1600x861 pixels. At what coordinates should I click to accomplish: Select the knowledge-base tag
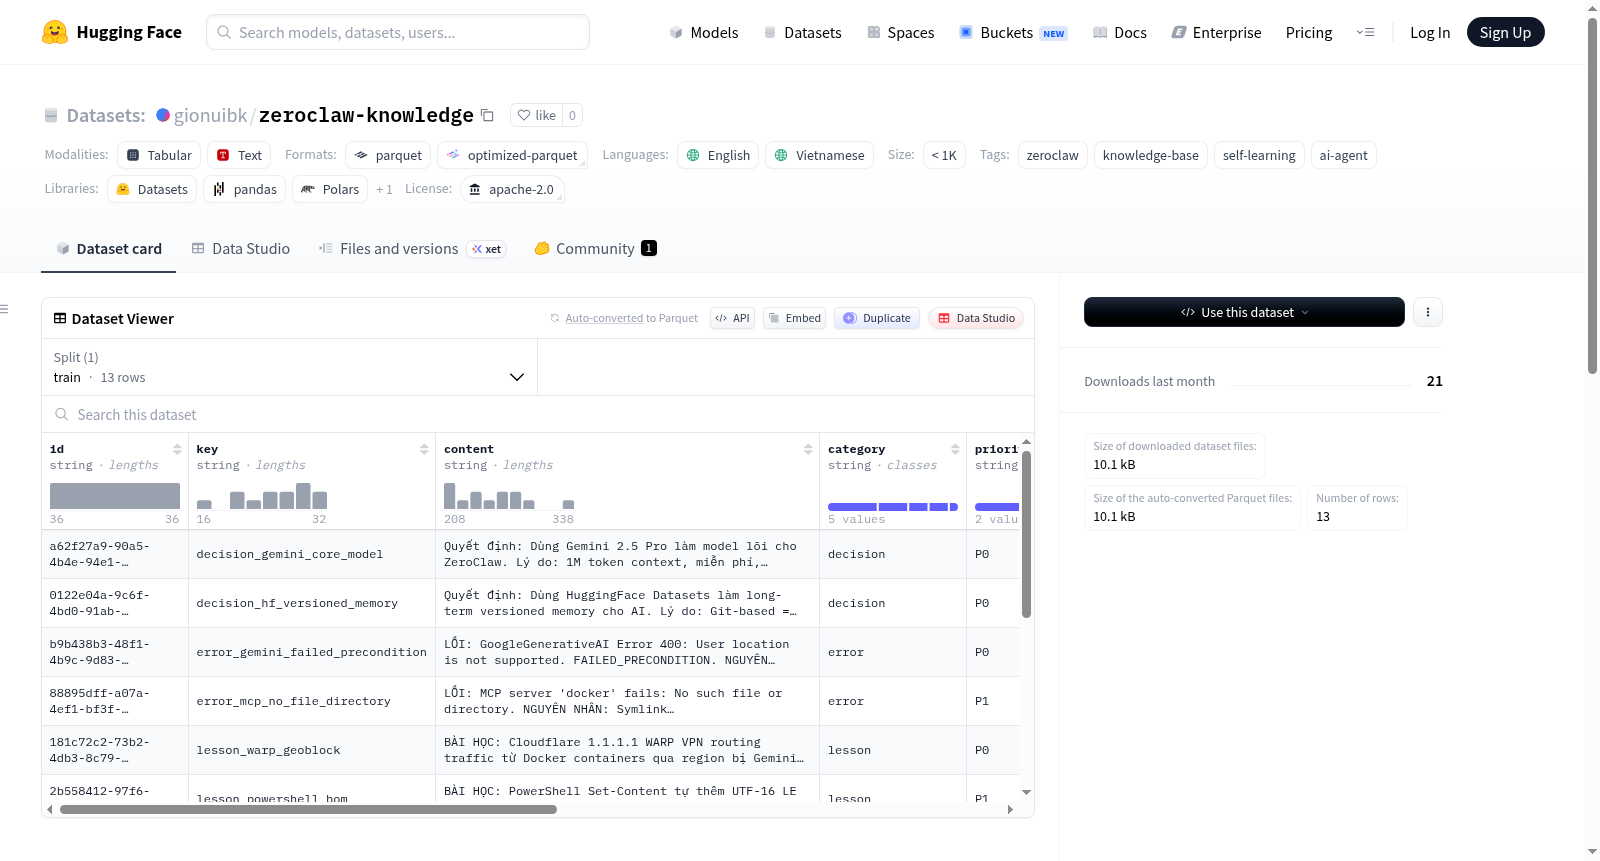click(1150, 155)
